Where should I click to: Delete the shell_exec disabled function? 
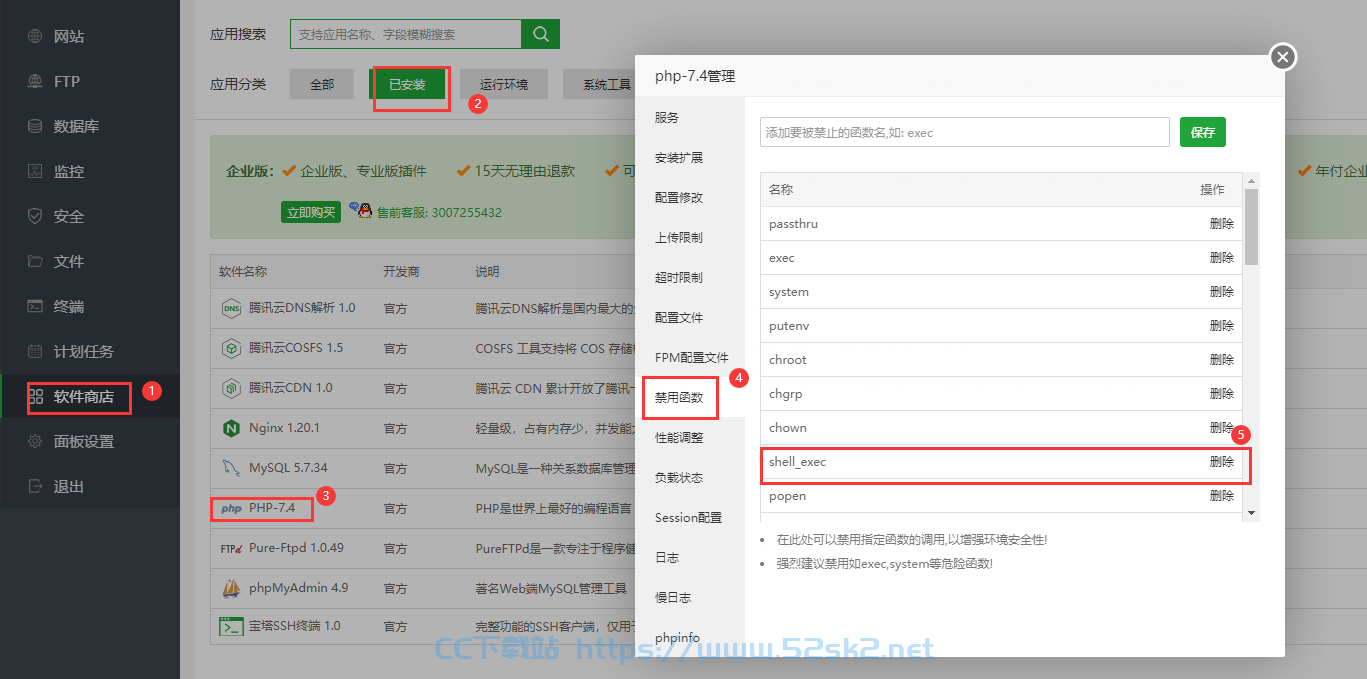click(1222, 462)
